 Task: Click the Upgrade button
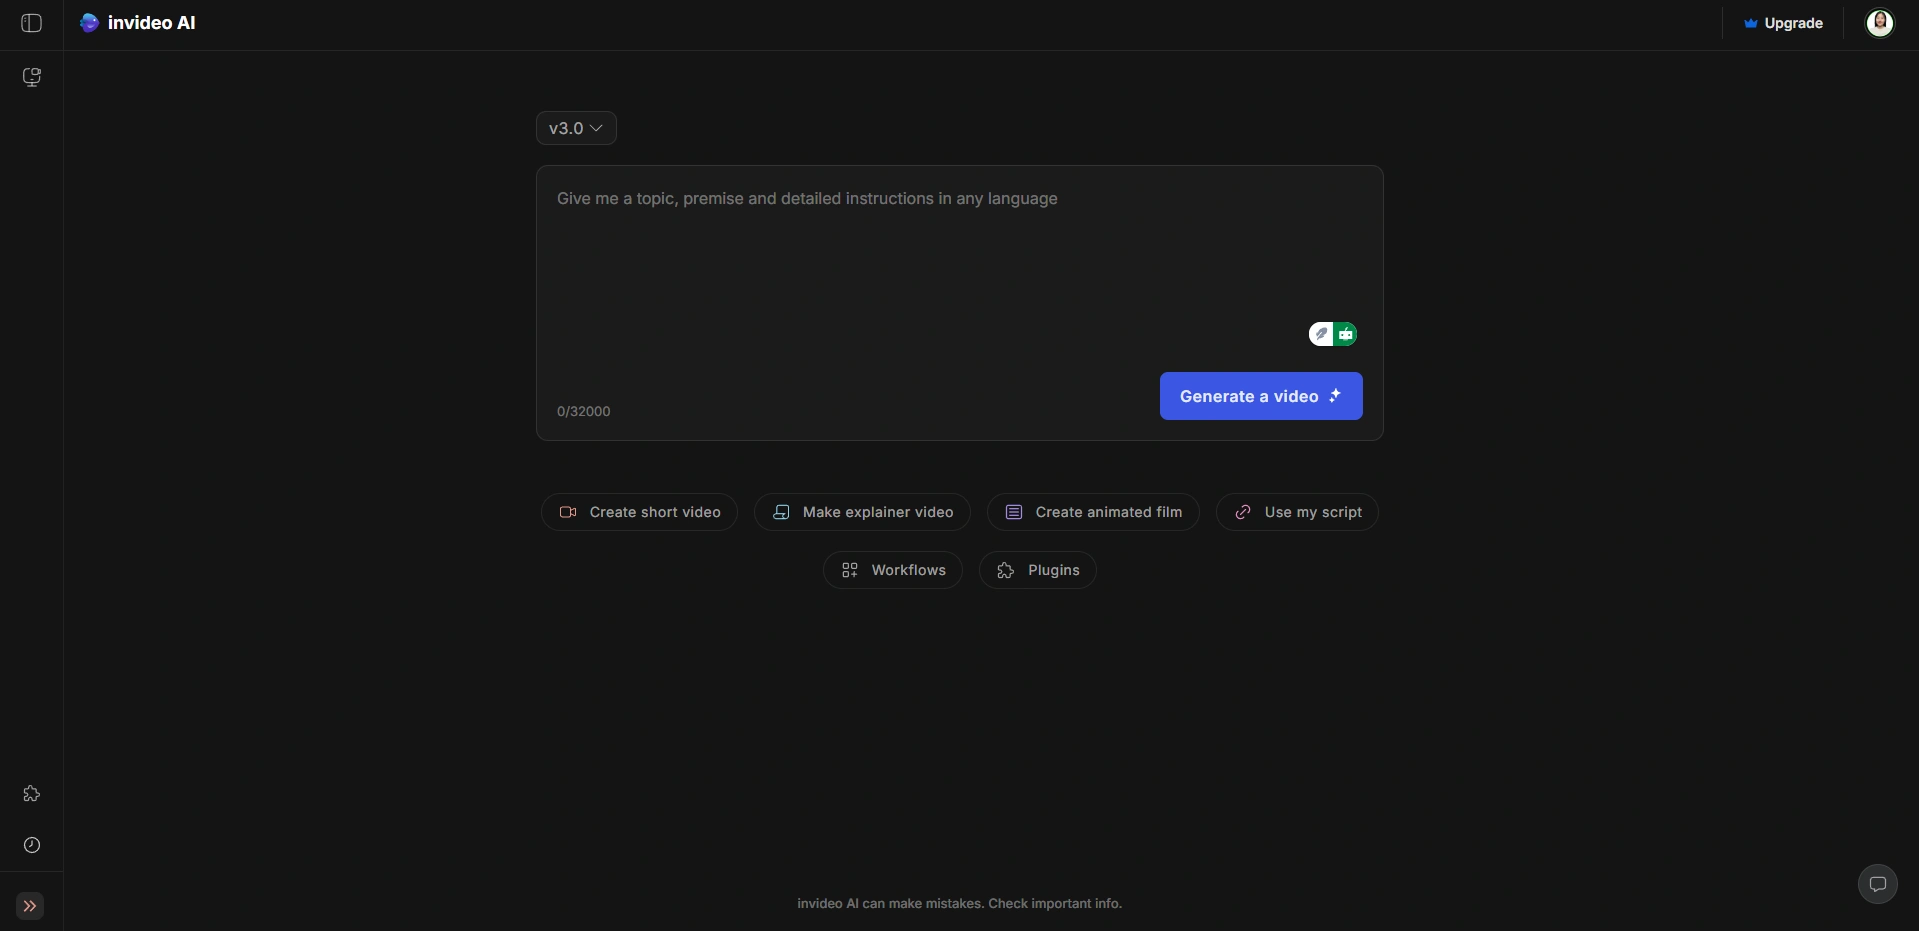(1783, 23)
